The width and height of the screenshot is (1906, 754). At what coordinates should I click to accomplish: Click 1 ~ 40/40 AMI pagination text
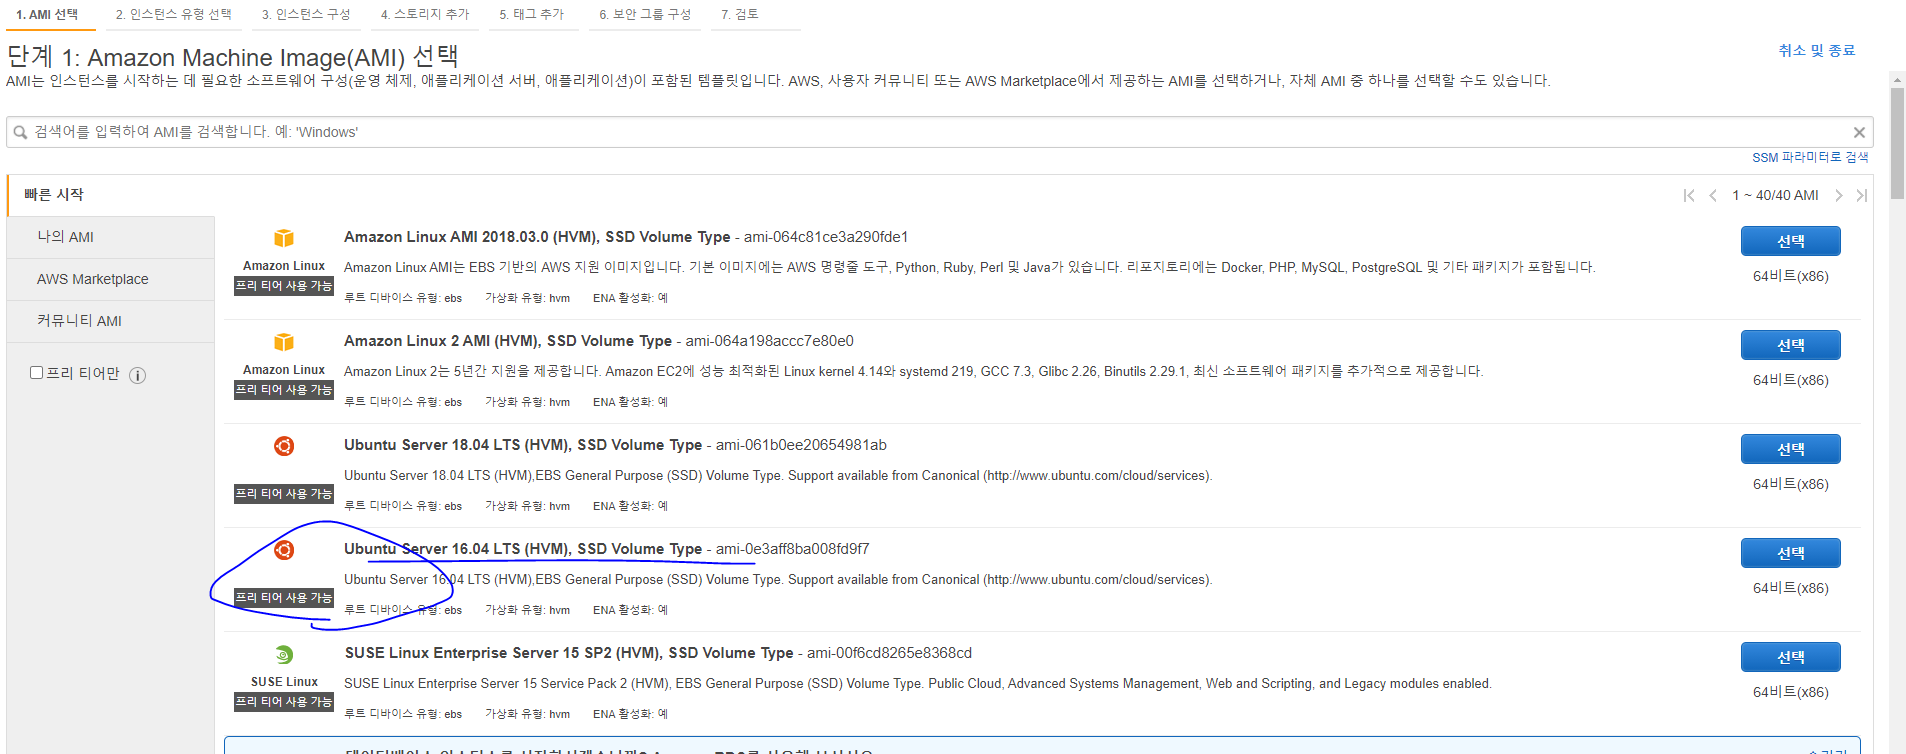(x=1775, y=195)
